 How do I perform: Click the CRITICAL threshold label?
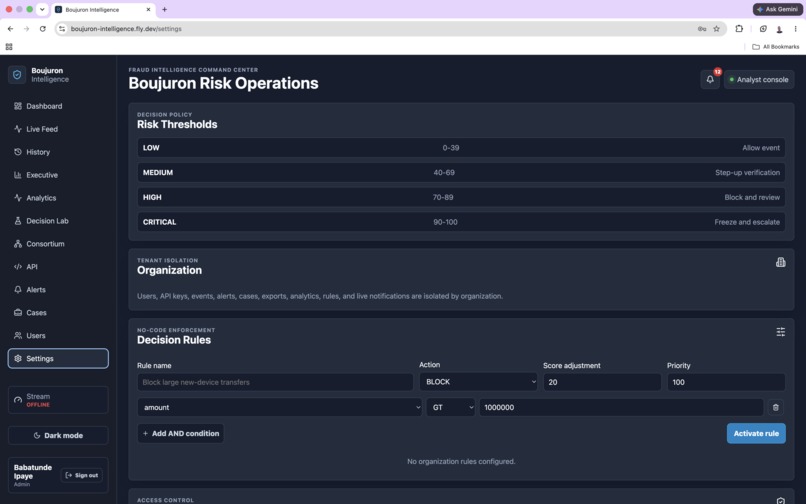pyautogui.click(x=159, y=222)
